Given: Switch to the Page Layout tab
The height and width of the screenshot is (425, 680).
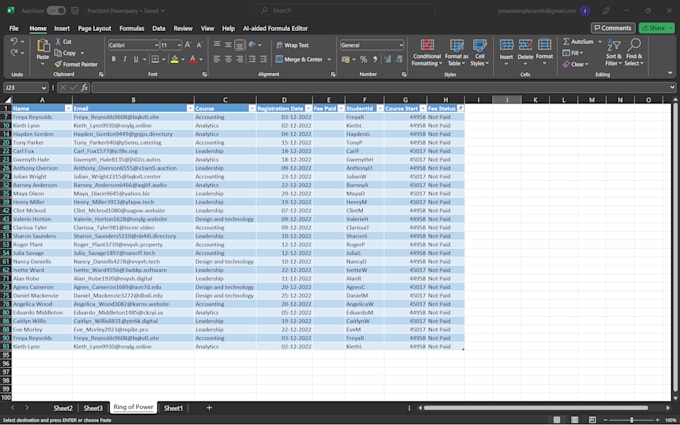Looking at the screenshot, I should [x=95, y=28].
